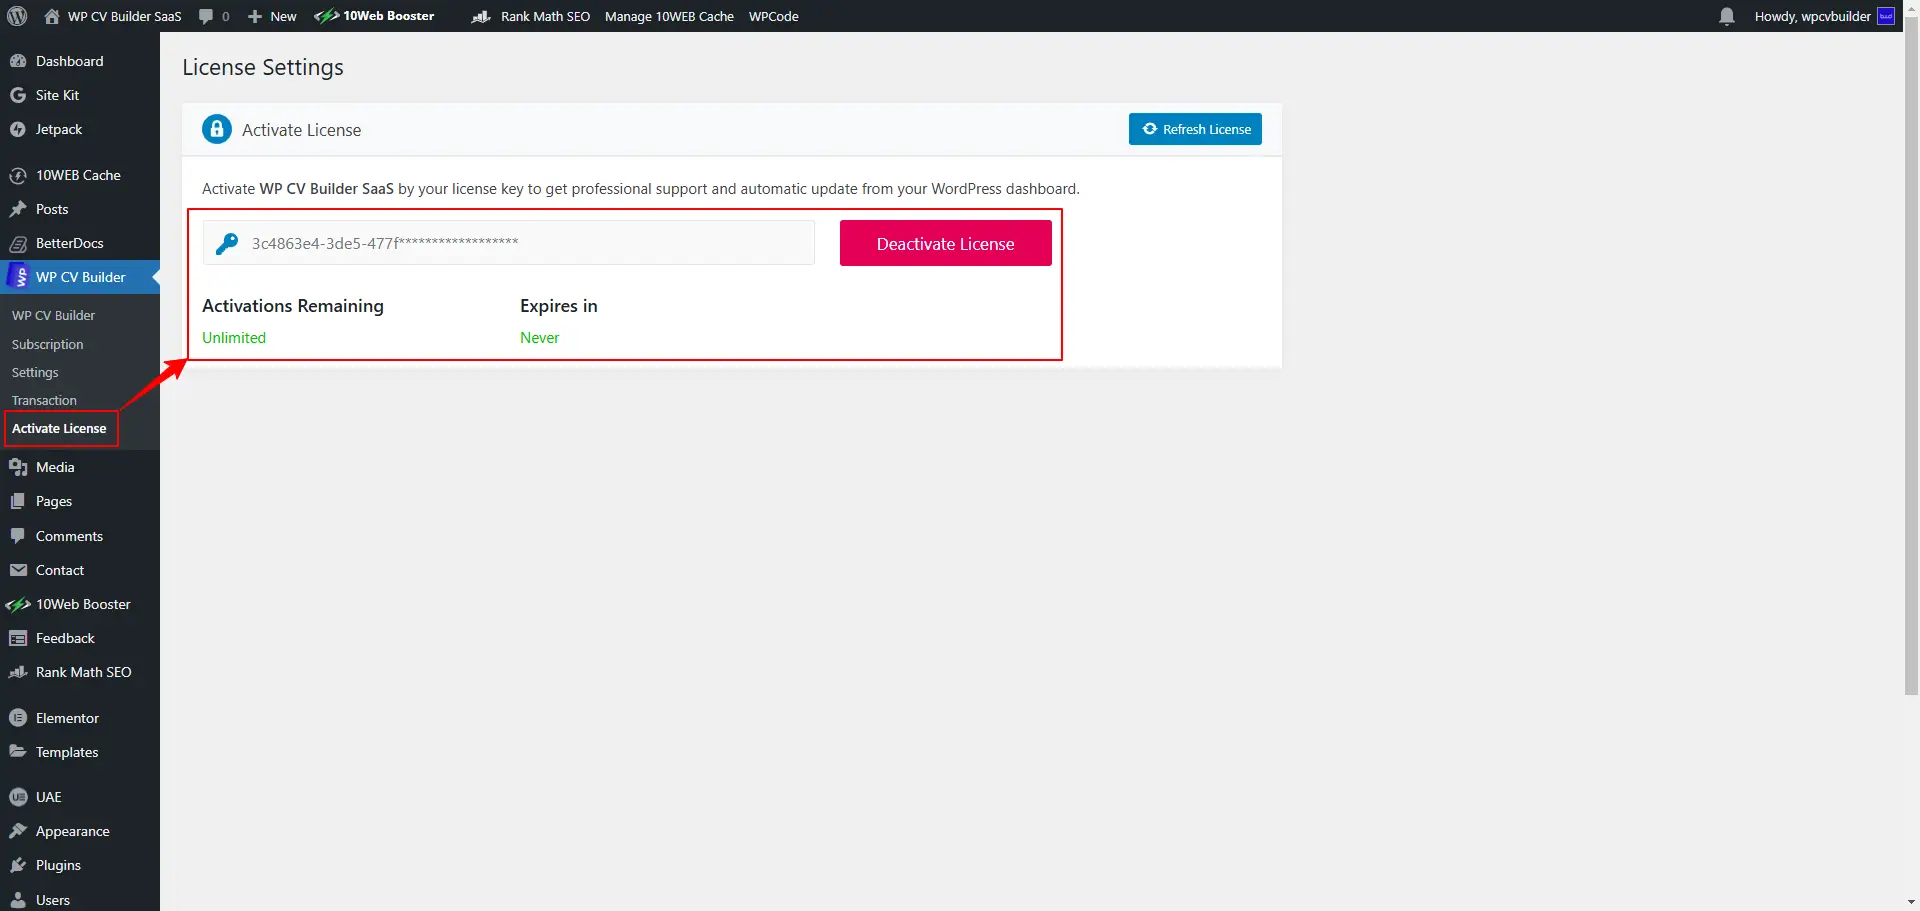Click the Dashboard gauge icon in sidebar
Image resolution: width=1920 pixels, height=911 pixels.
(x=18, y=61)
